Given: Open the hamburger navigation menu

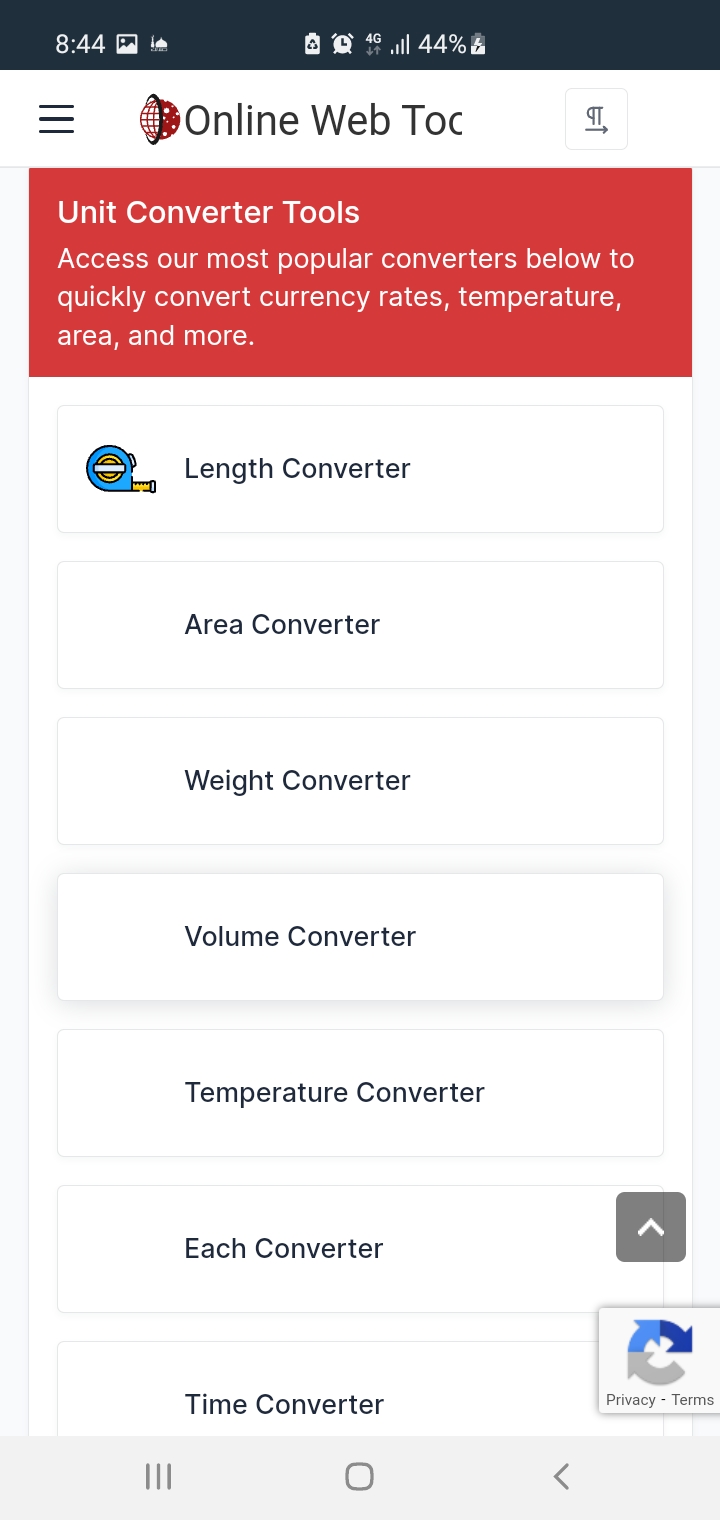Looking at the screenshot, I should (x=56, y=119).
